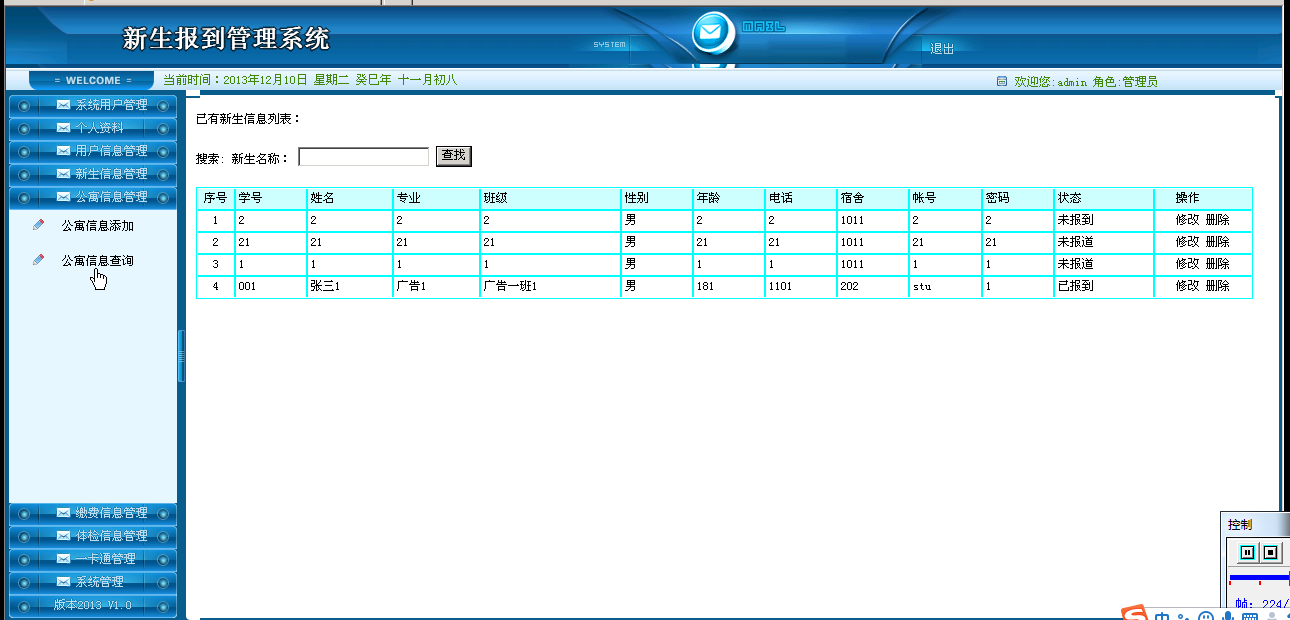
Task: Click 修改 in row with 序号 1
Action: (1187, 220)
